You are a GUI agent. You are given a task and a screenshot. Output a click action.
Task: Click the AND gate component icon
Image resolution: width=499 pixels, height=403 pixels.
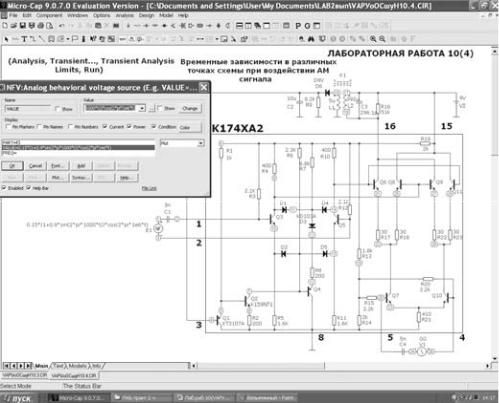click(191, 26)
